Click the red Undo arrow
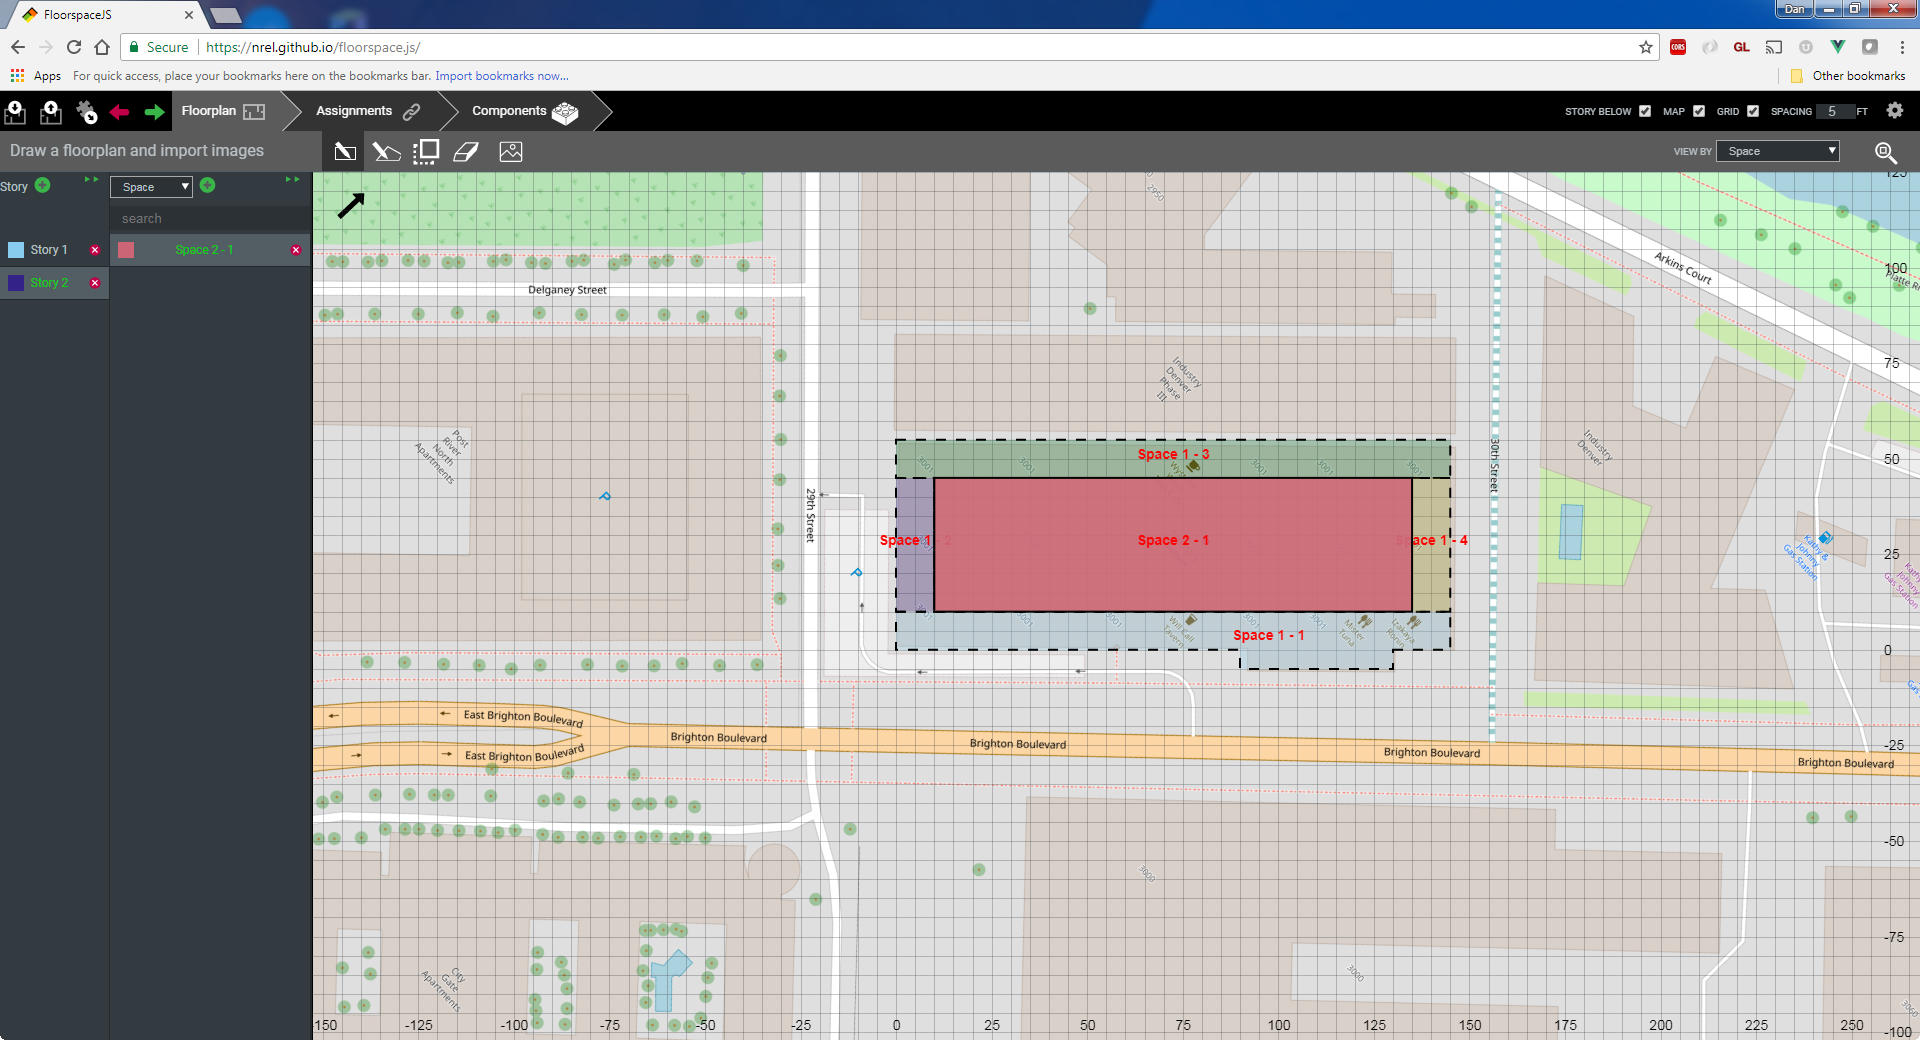 pos(120,112)
